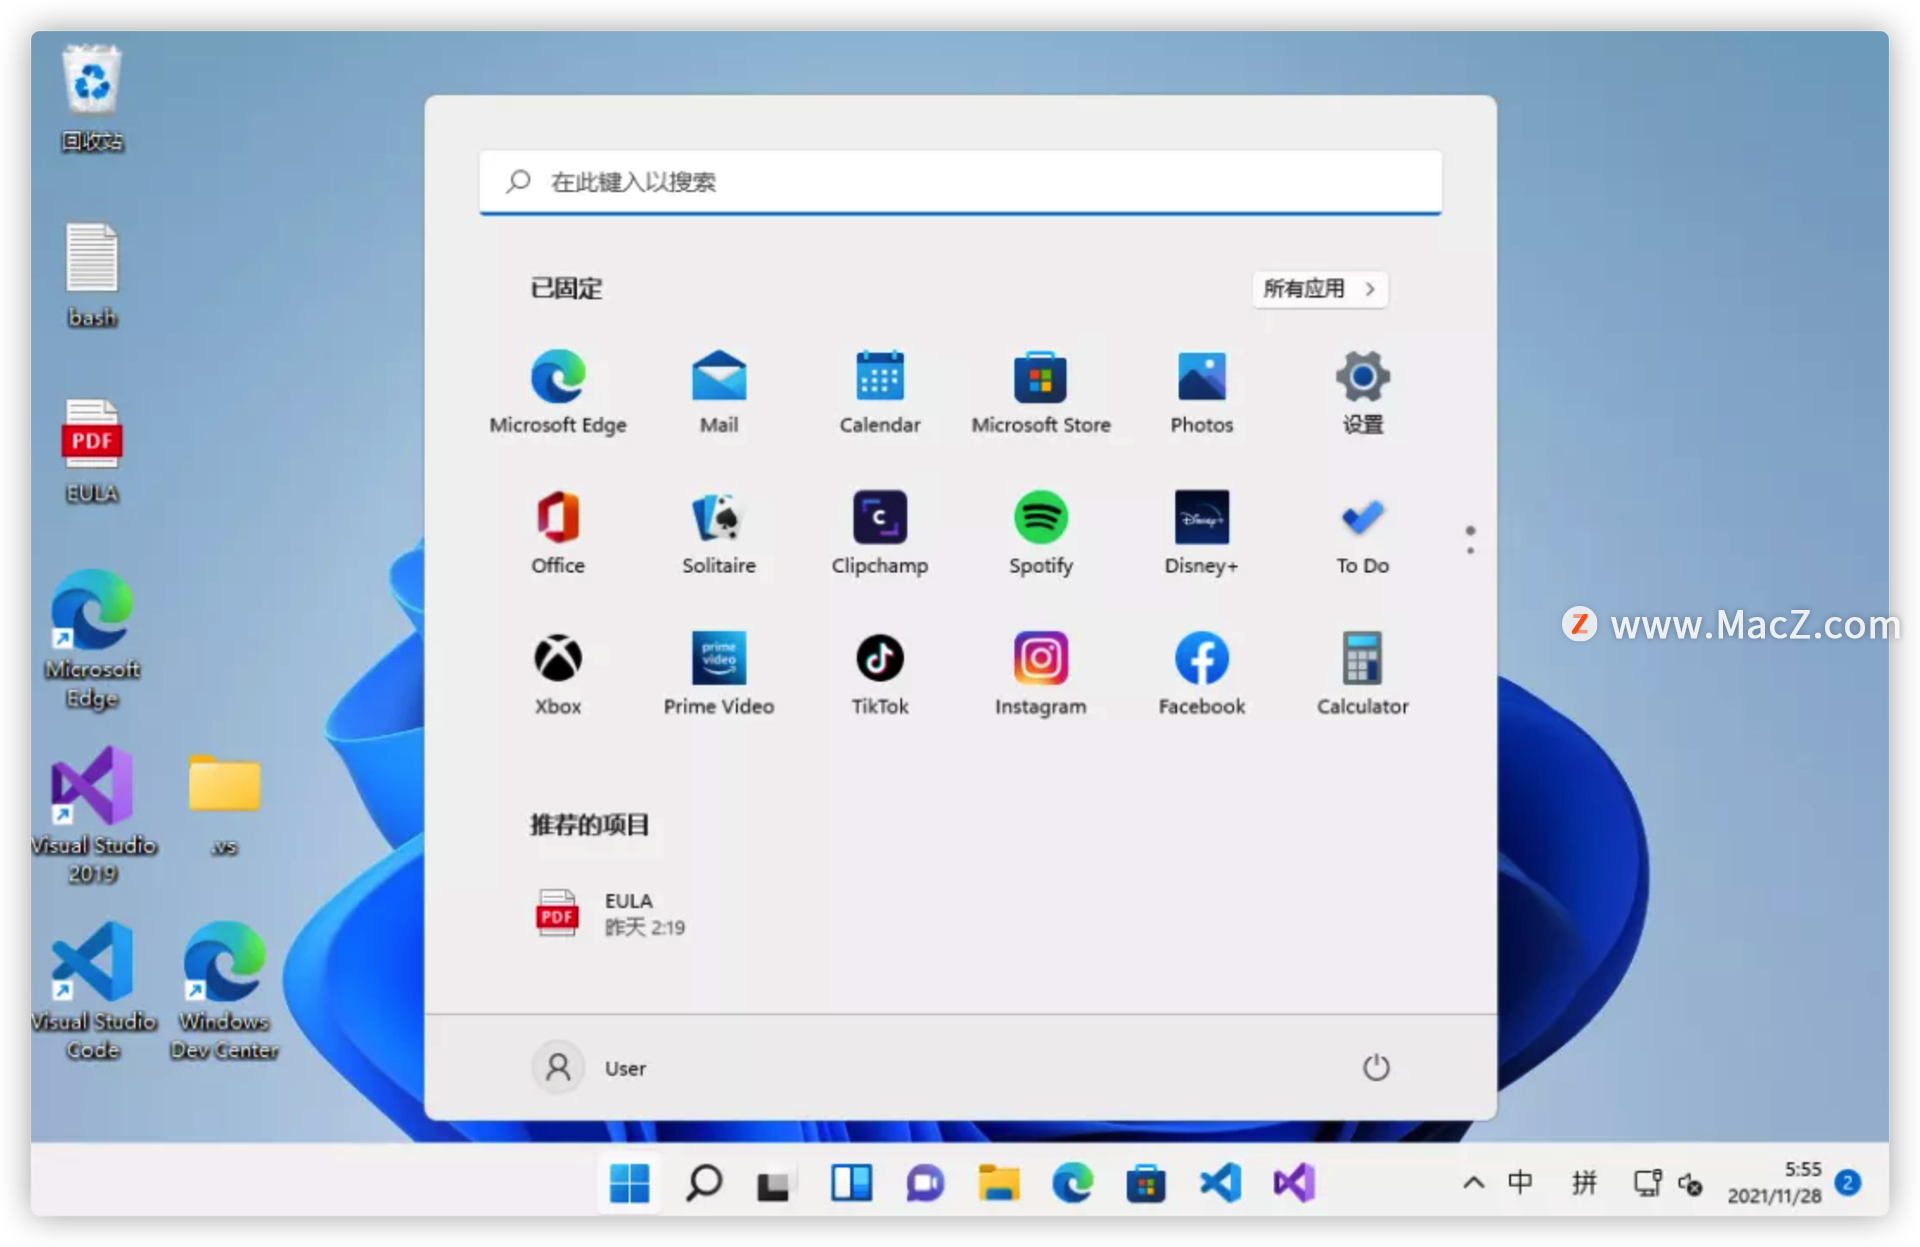Open the Solitaire game
Image resolution: width=1920 pixels, height=1247 pixels.
click(719, 532)
